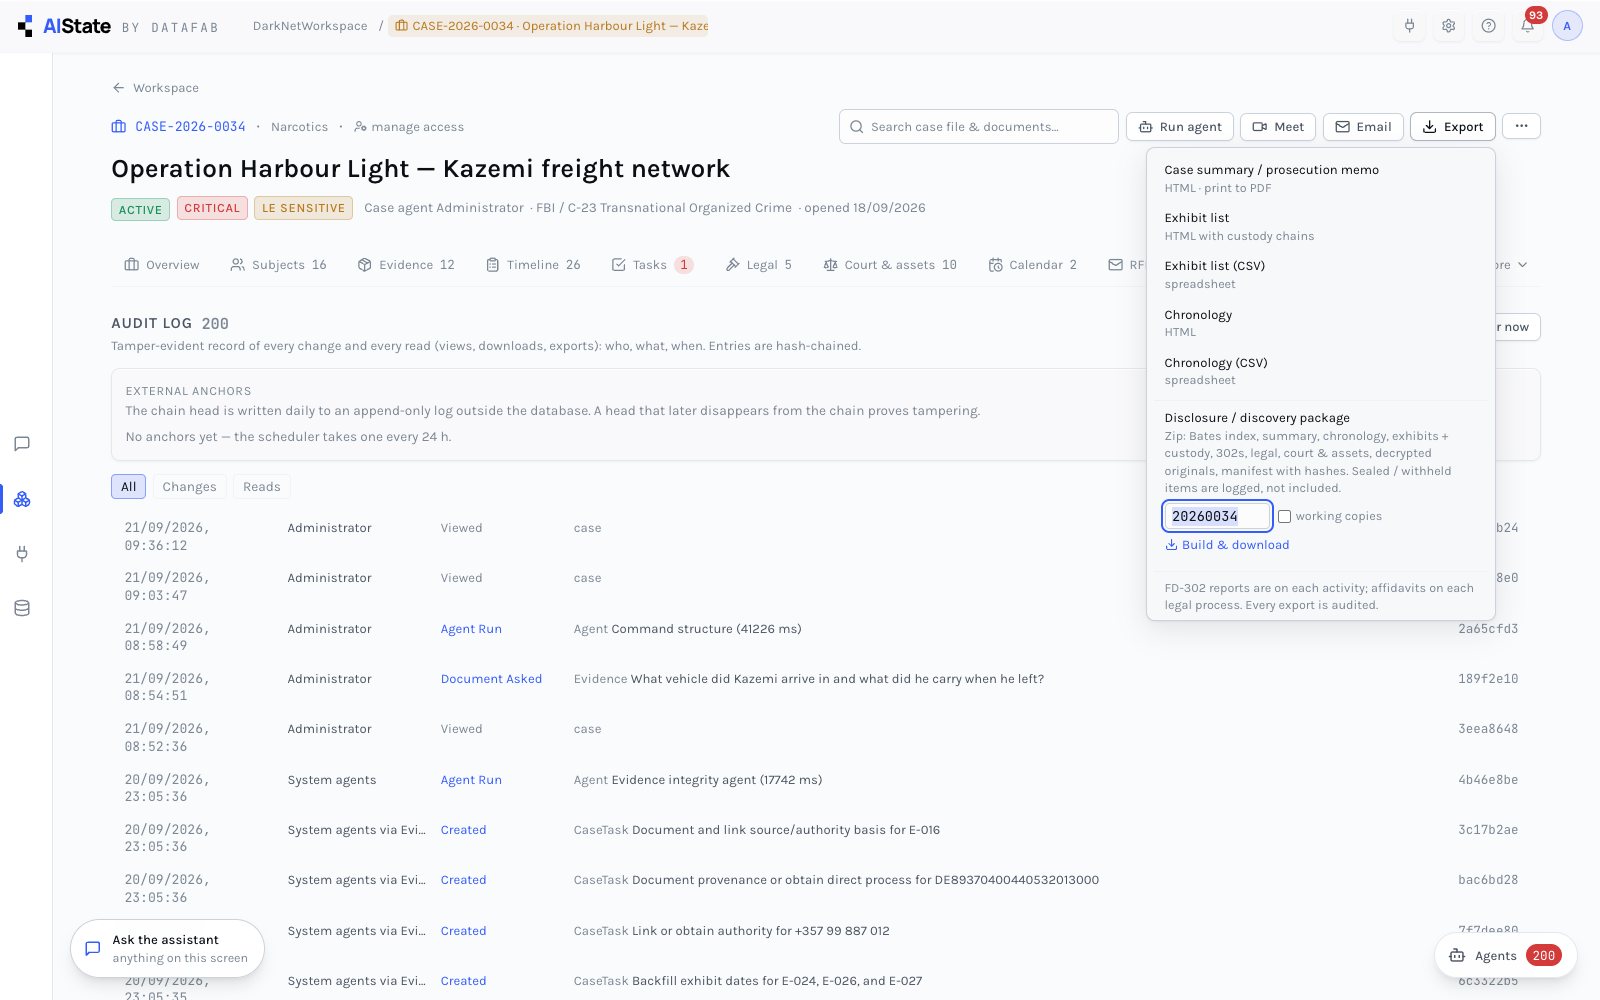The height and width of the screenshot is (1000, 1600).
Task: Enable the working copies checkbox
Action: coord(1285,516)
